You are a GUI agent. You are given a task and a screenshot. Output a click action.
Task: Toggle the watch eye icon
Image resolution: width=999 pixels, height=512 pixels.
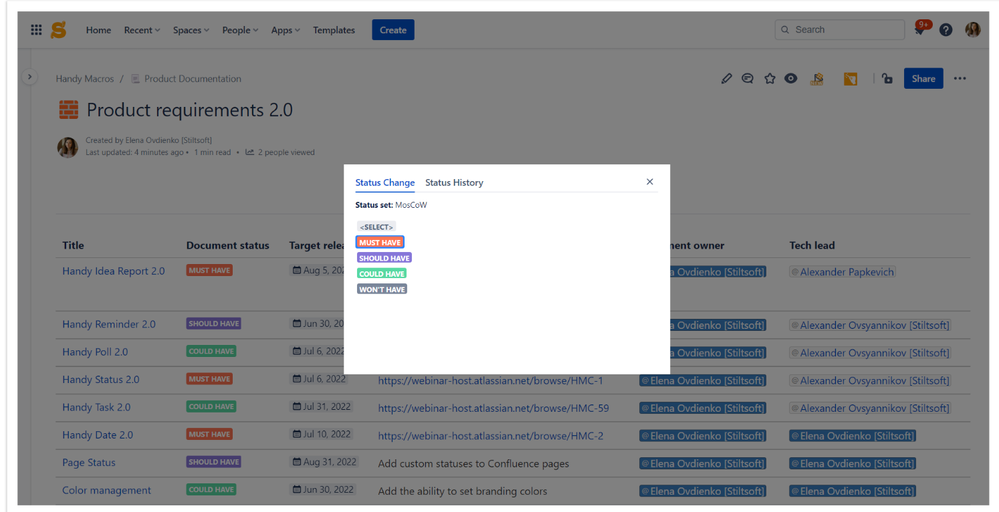point(791,79)
